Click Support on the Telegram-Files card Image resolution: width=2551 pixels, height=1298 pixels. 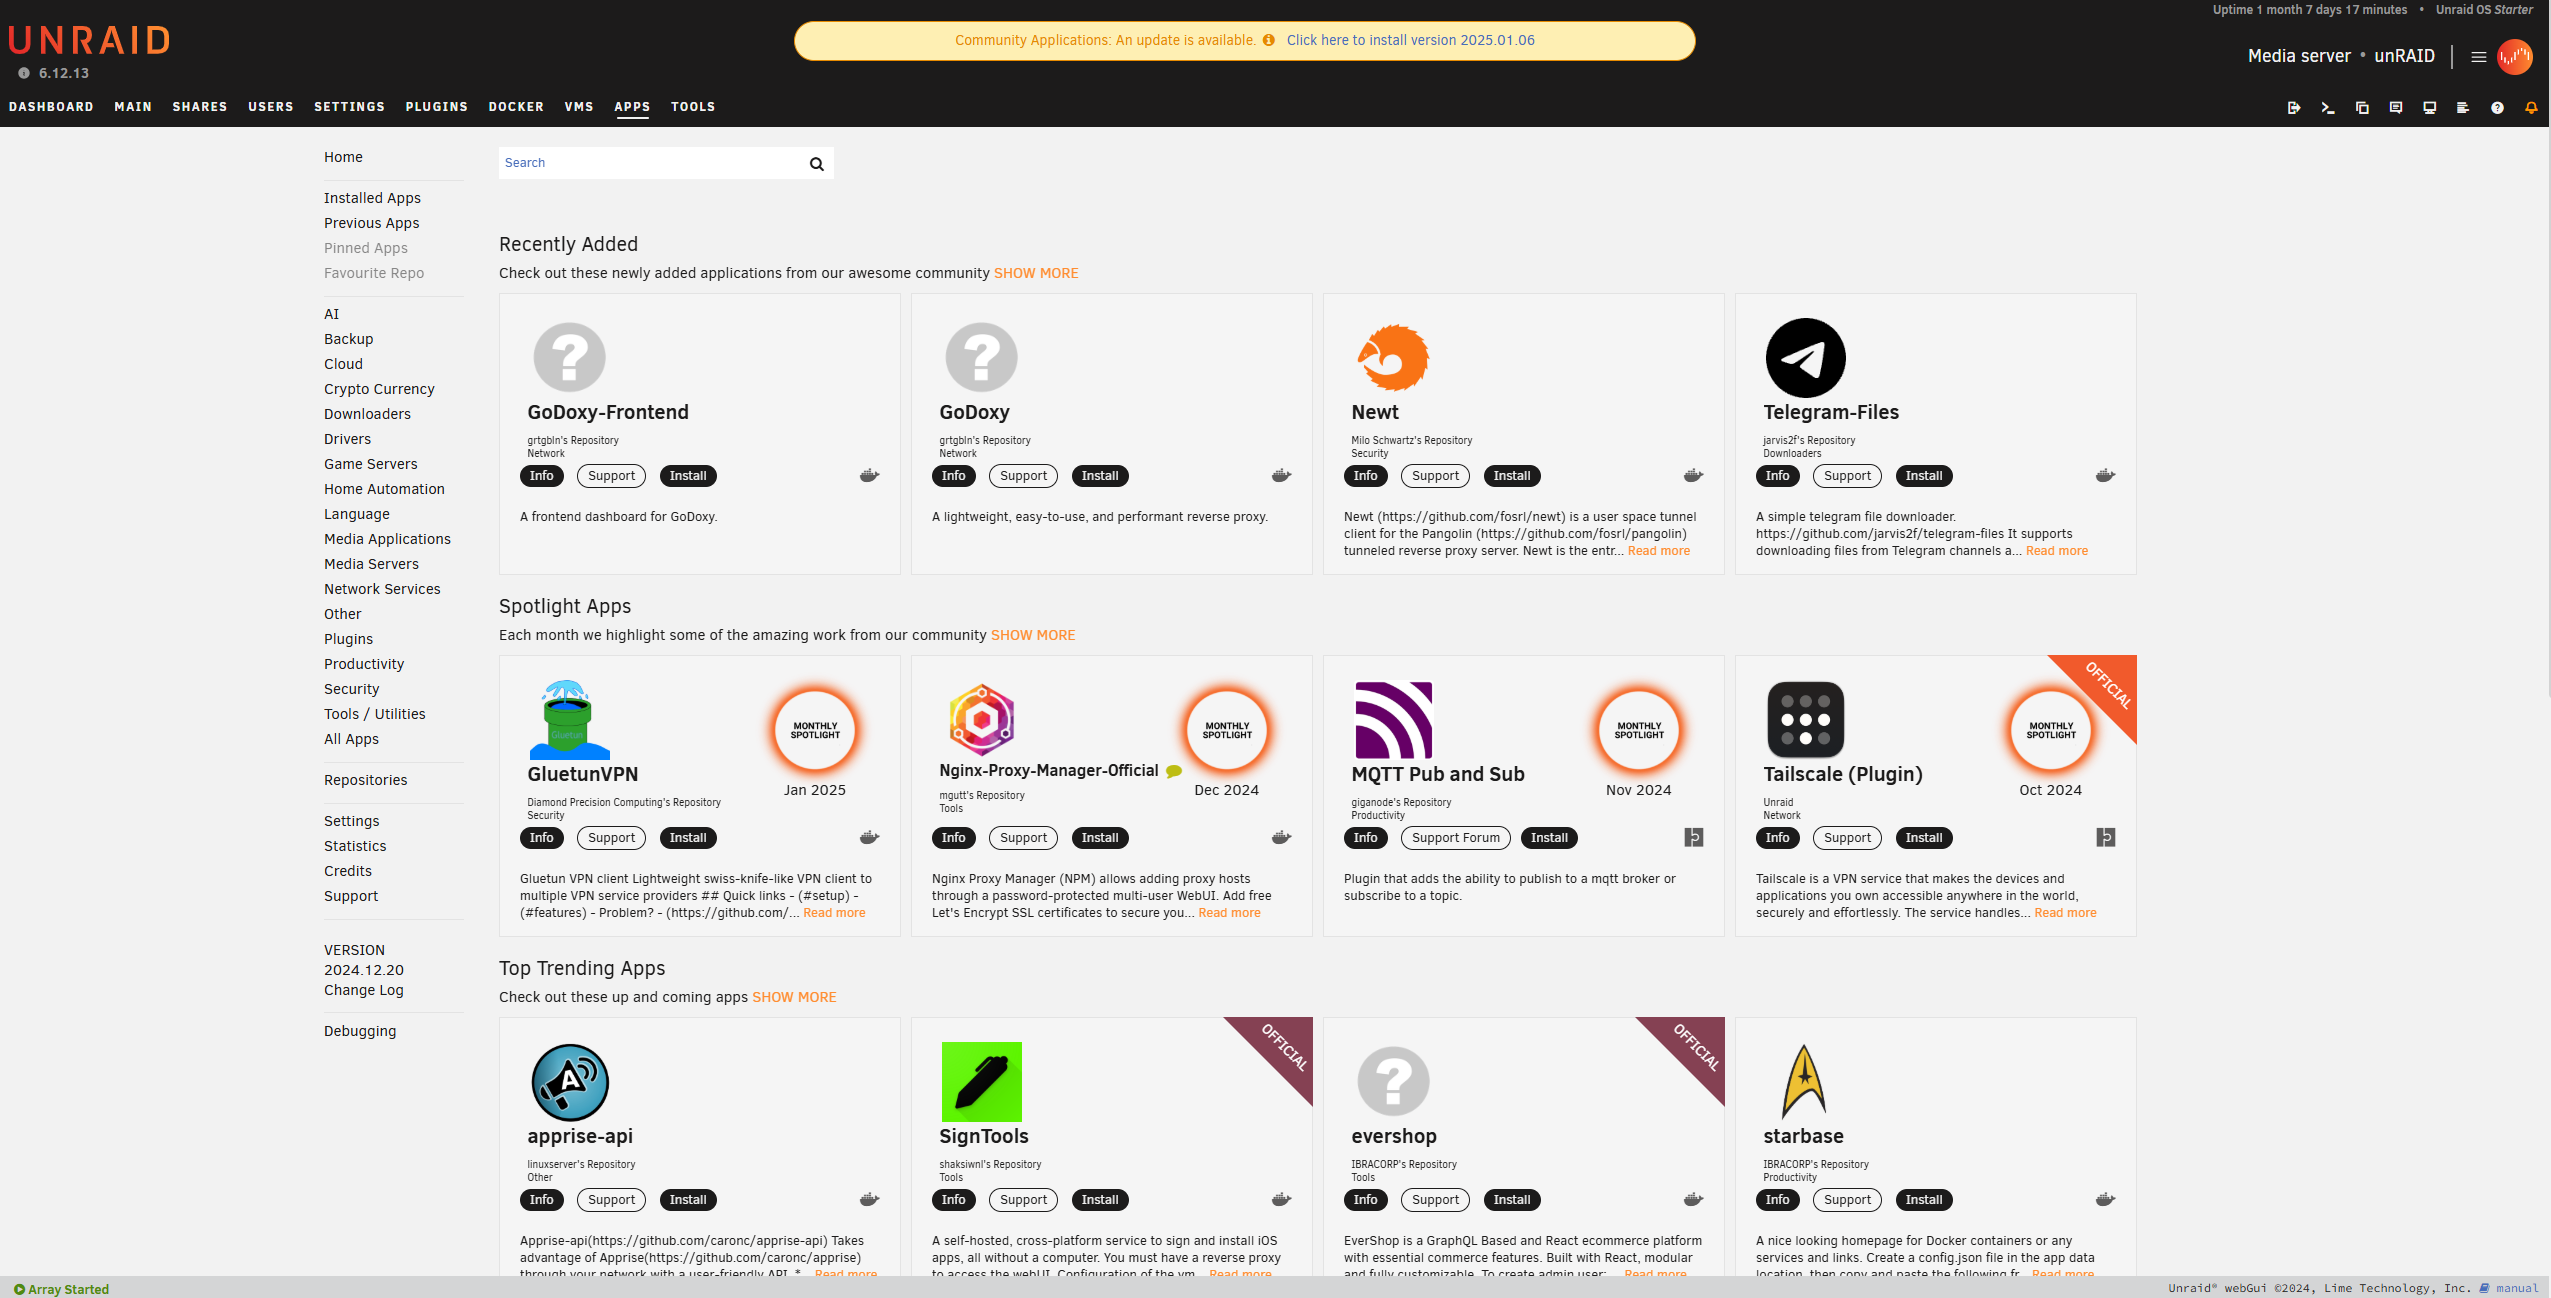pyautogui.click(x=1847, y=476)
